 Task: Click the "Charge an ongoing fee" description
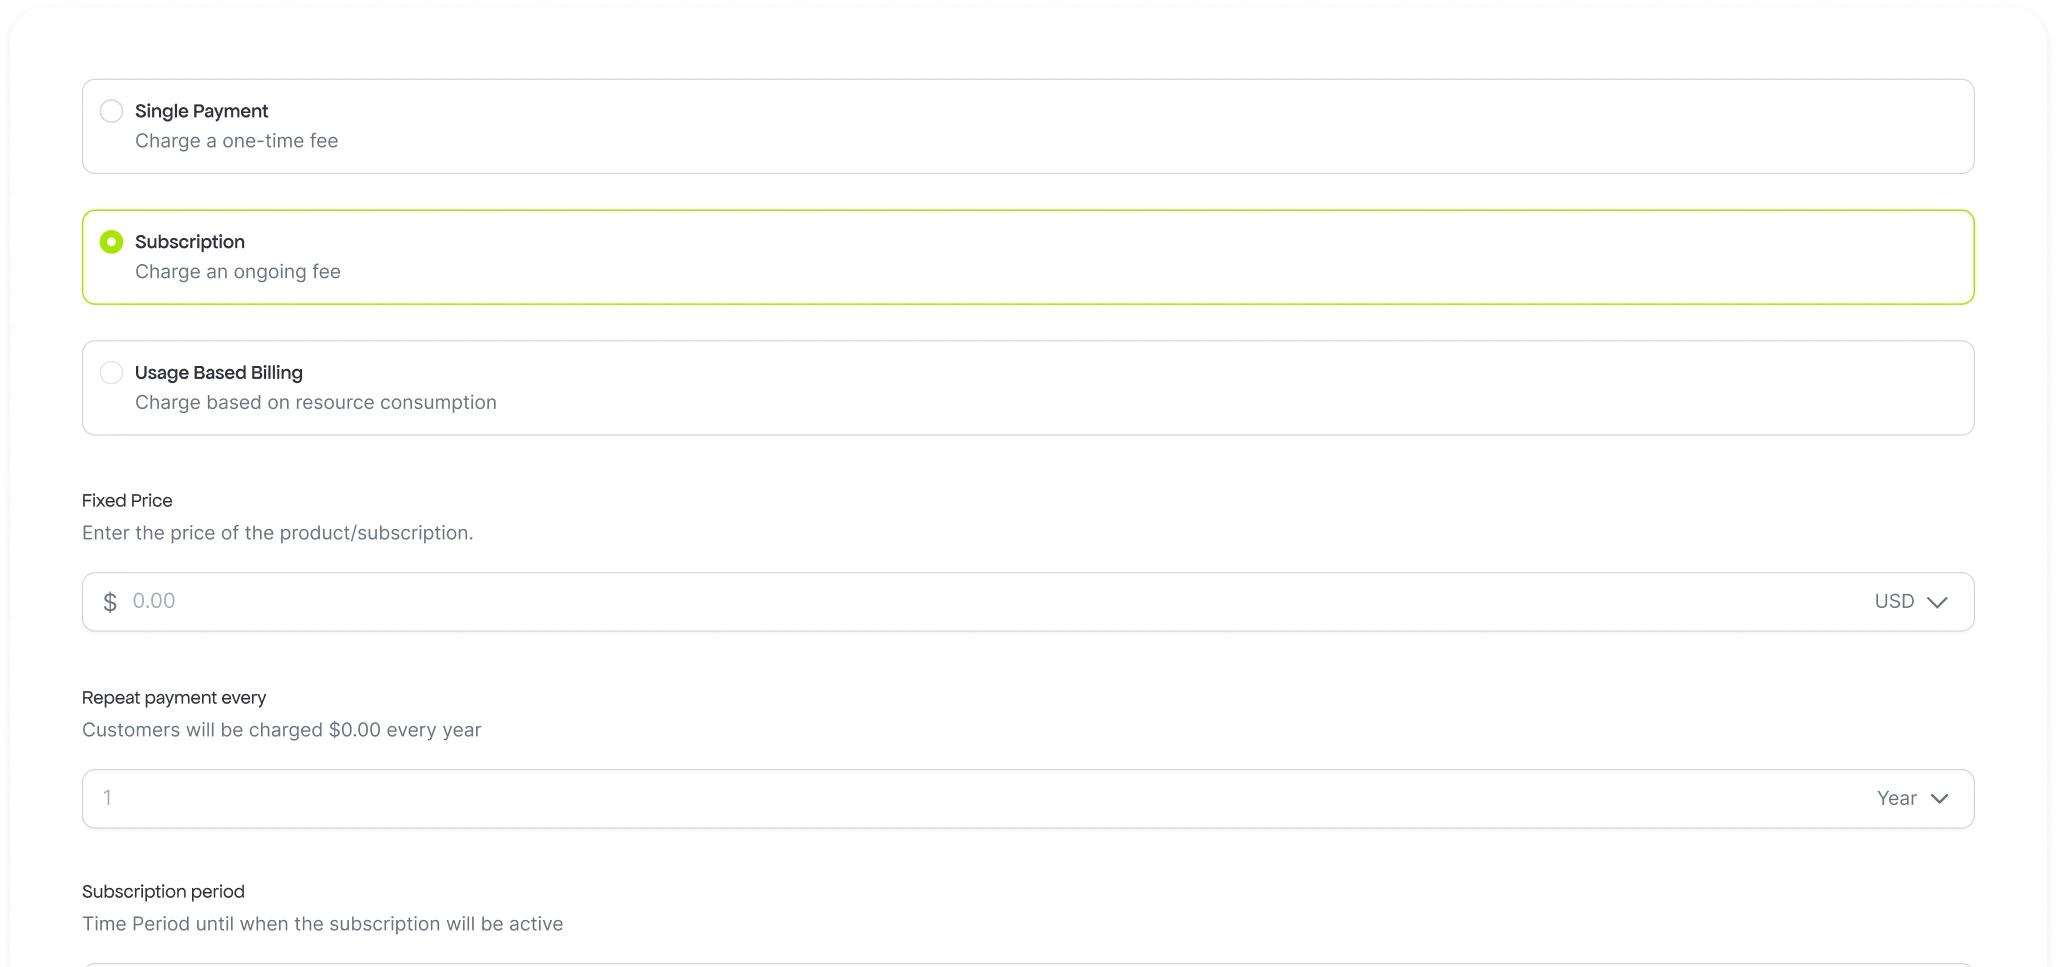click(x=237, y=272)
